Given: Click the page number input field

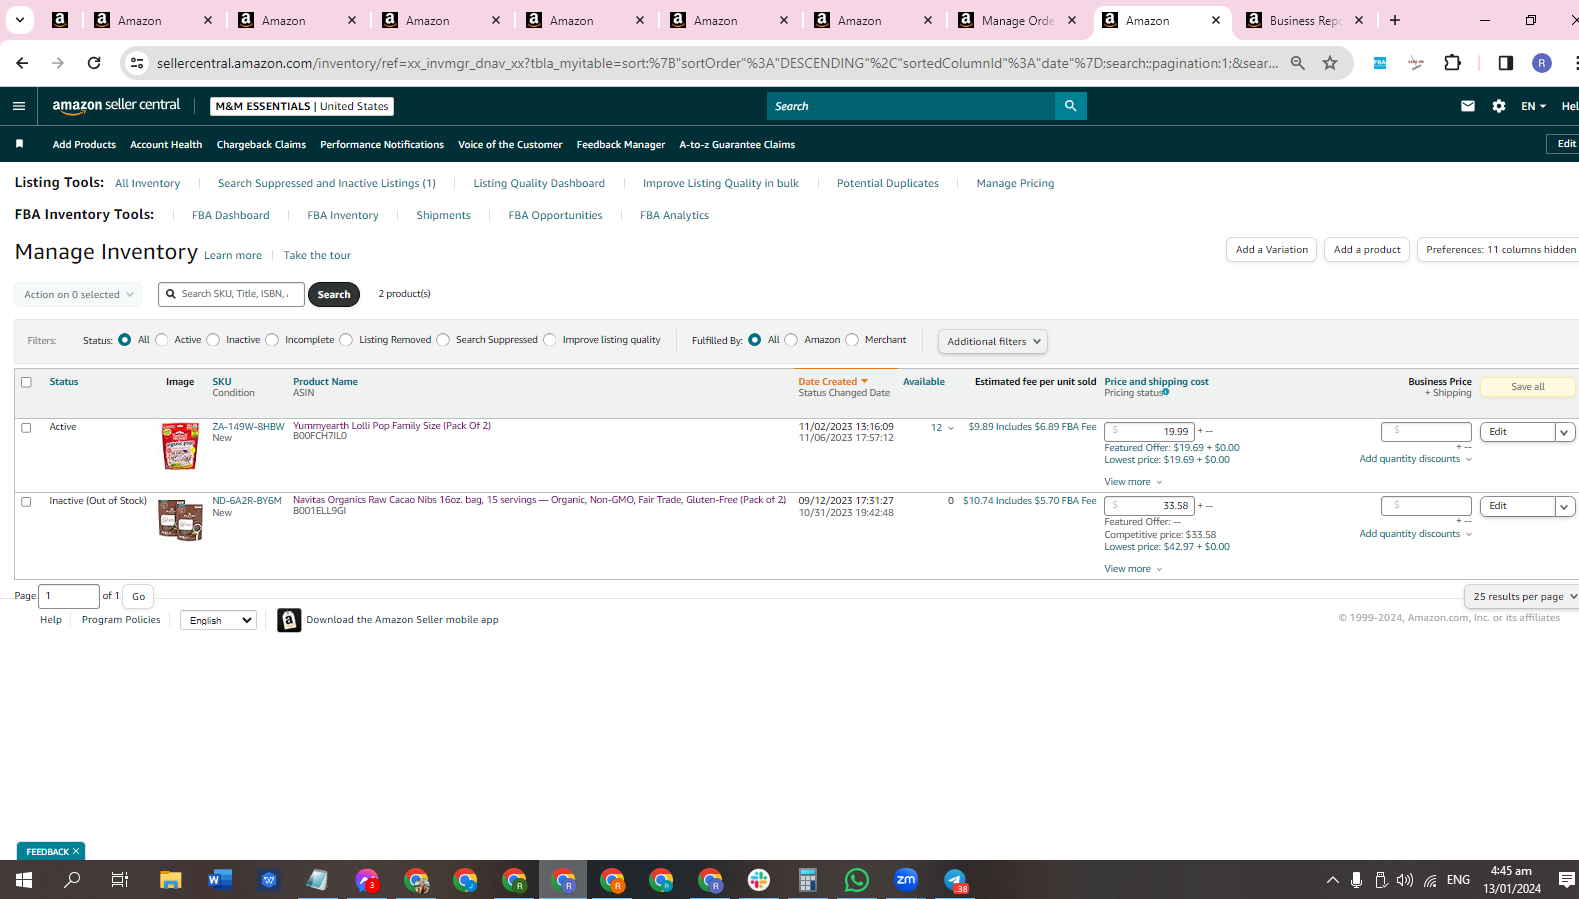Looking at the screenshot, I should coord(69,596).
